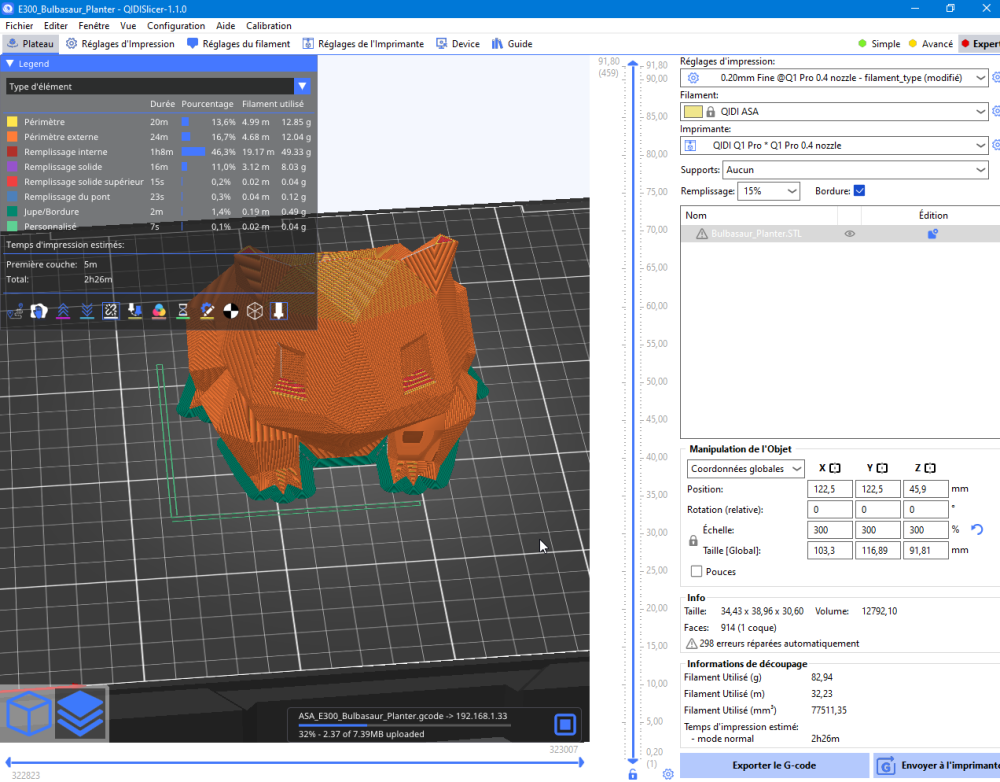The image size is (1000, 782).
Task: Expand the Remplissage 15% dropdown
Action: pos(768,191)
